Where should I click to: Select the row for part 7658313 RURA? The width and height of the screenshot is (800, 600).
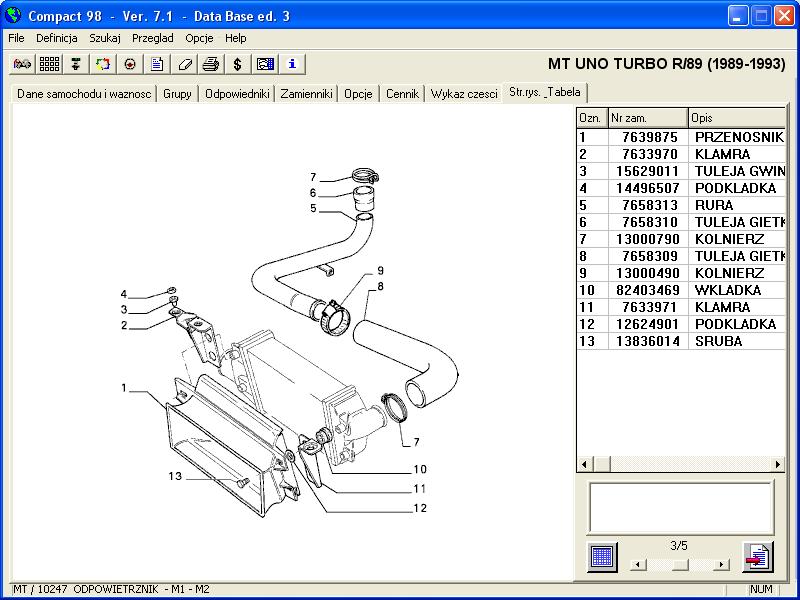coord(680,205)
